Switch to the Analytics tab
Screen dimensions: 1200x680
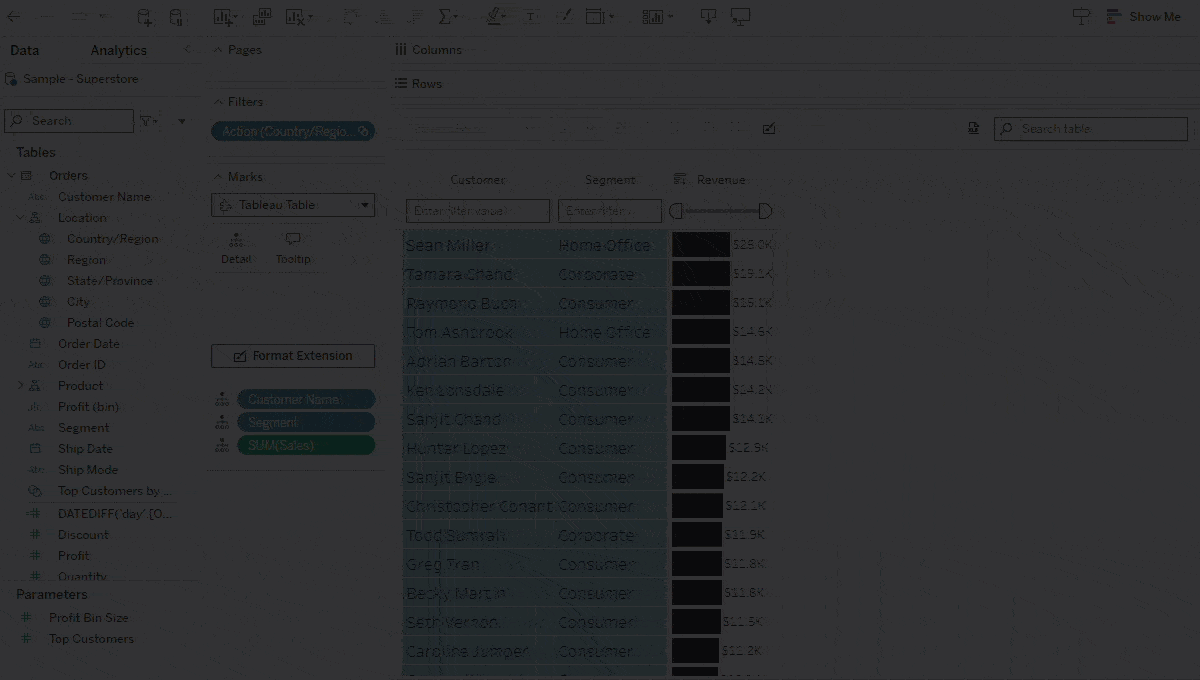[x=118, y=49]
